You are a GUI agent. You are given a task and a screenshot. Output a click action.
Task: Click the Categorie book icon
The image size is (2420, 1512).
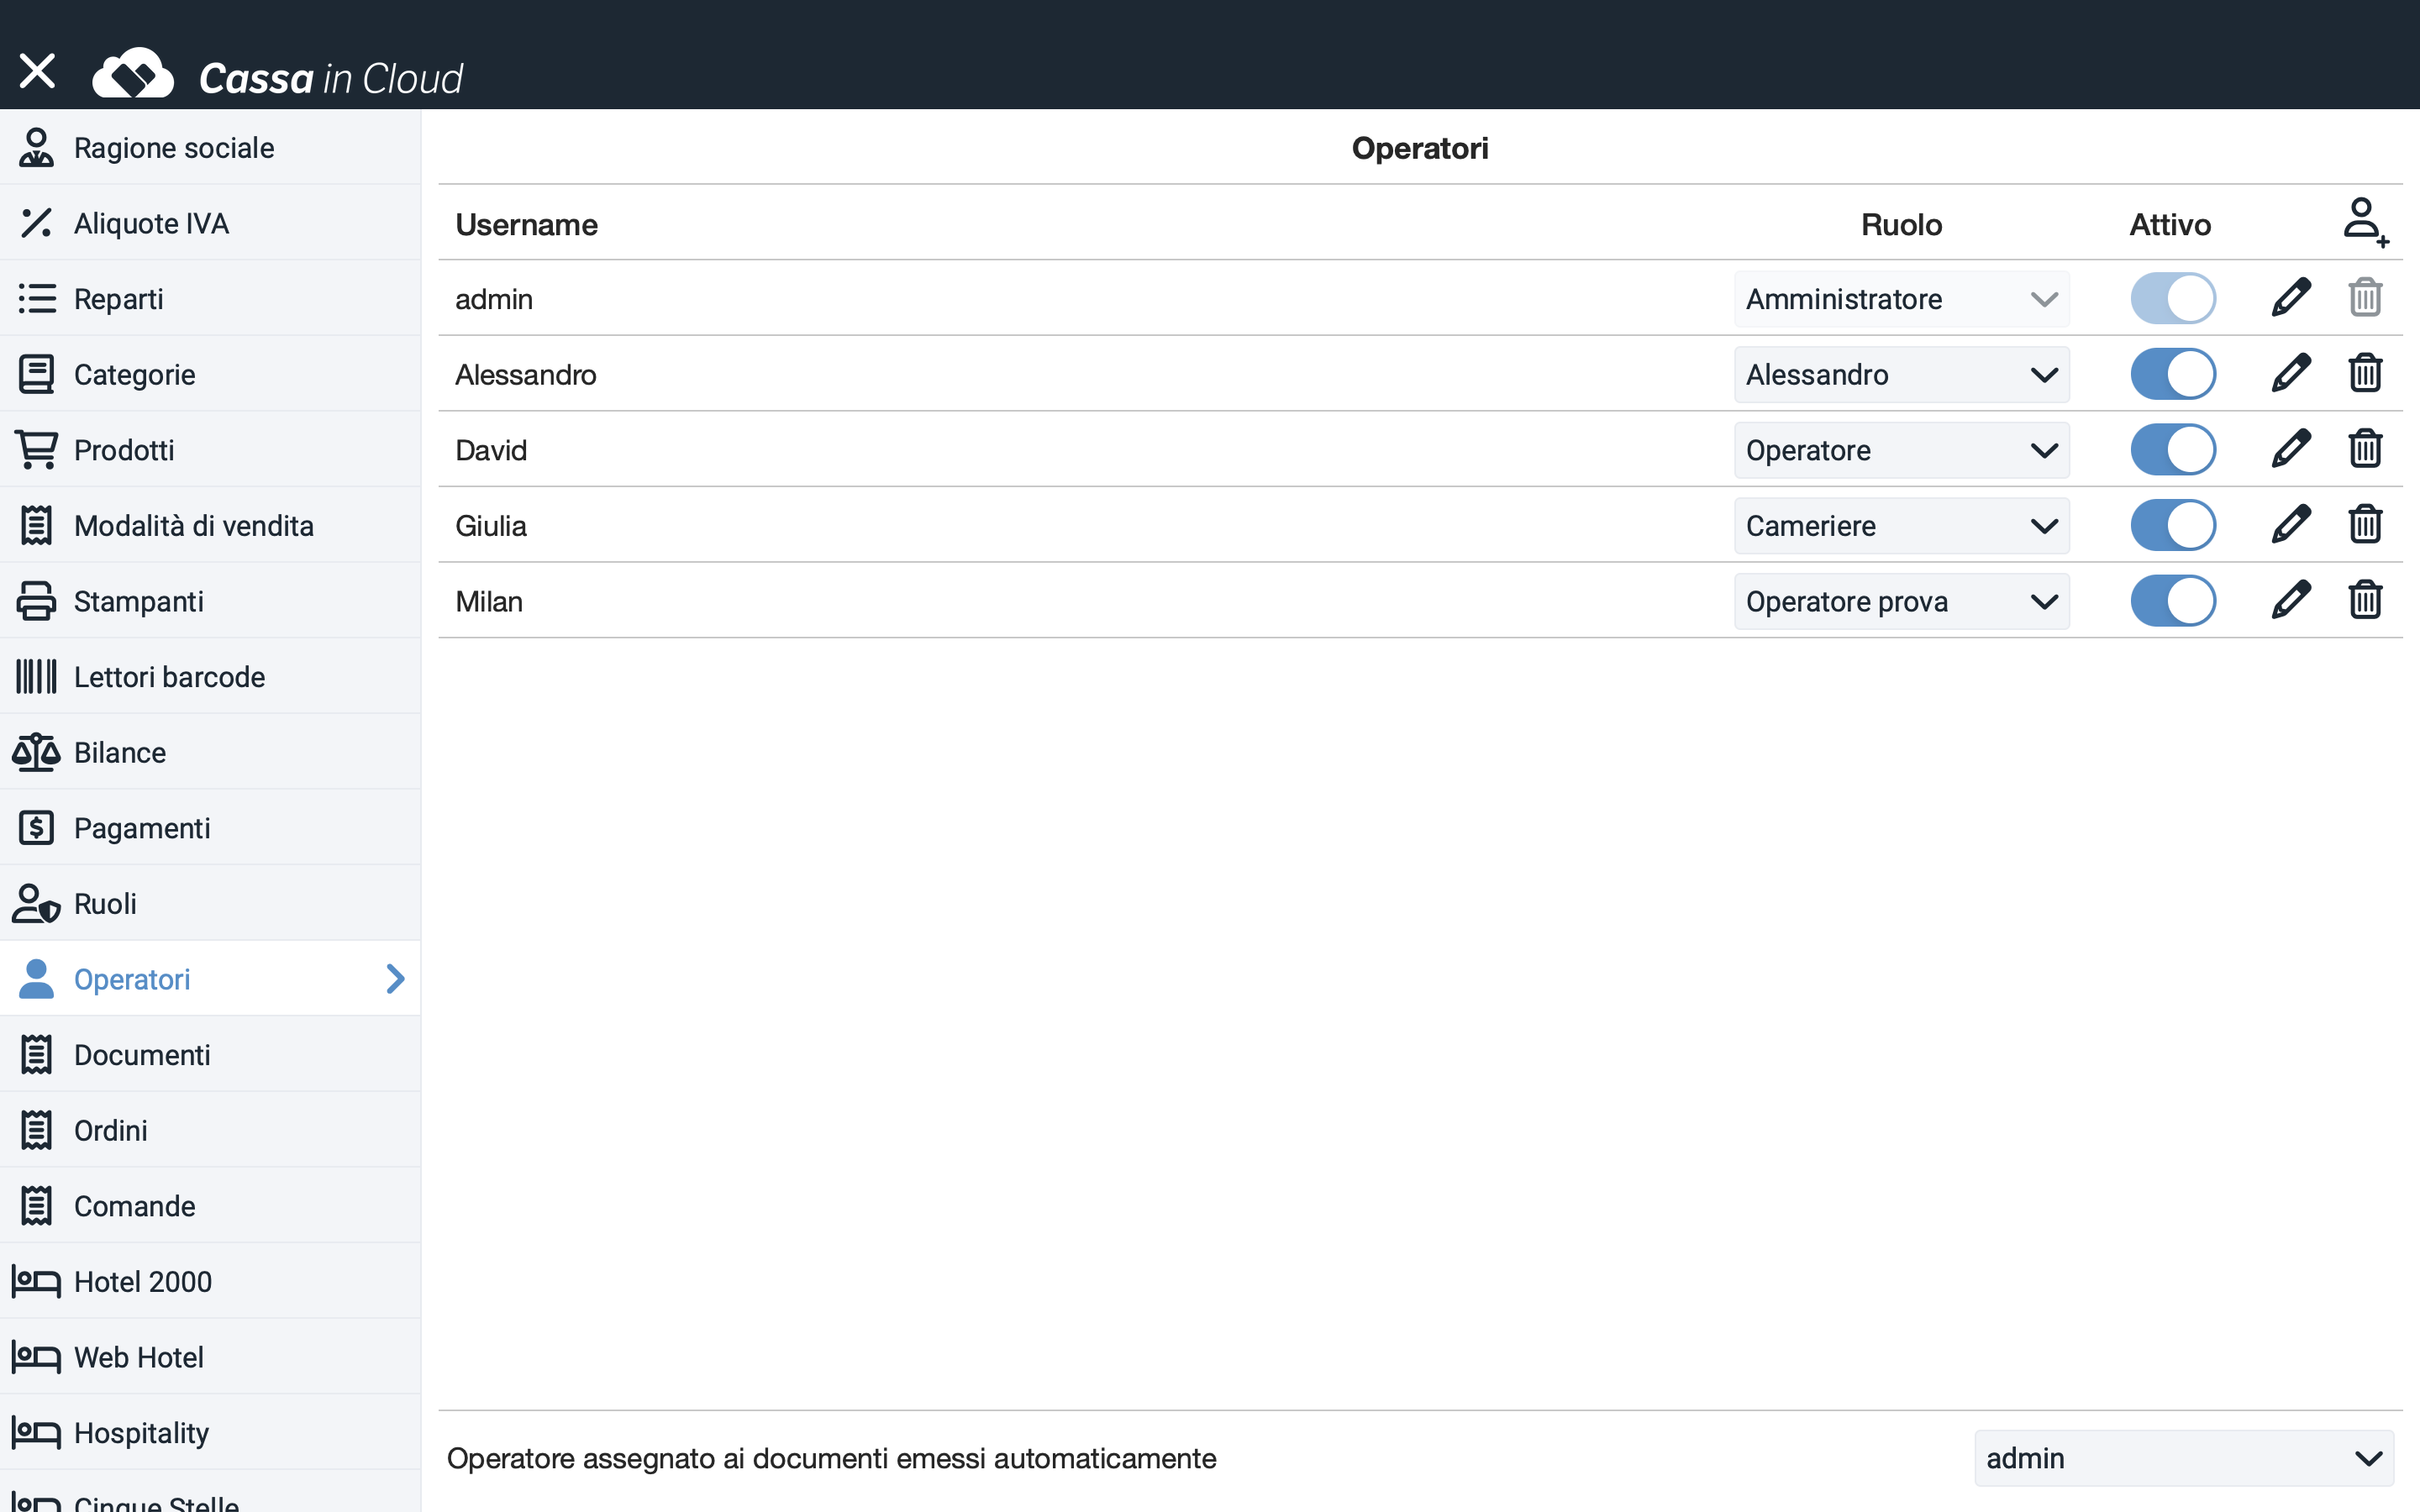(36, 374)
